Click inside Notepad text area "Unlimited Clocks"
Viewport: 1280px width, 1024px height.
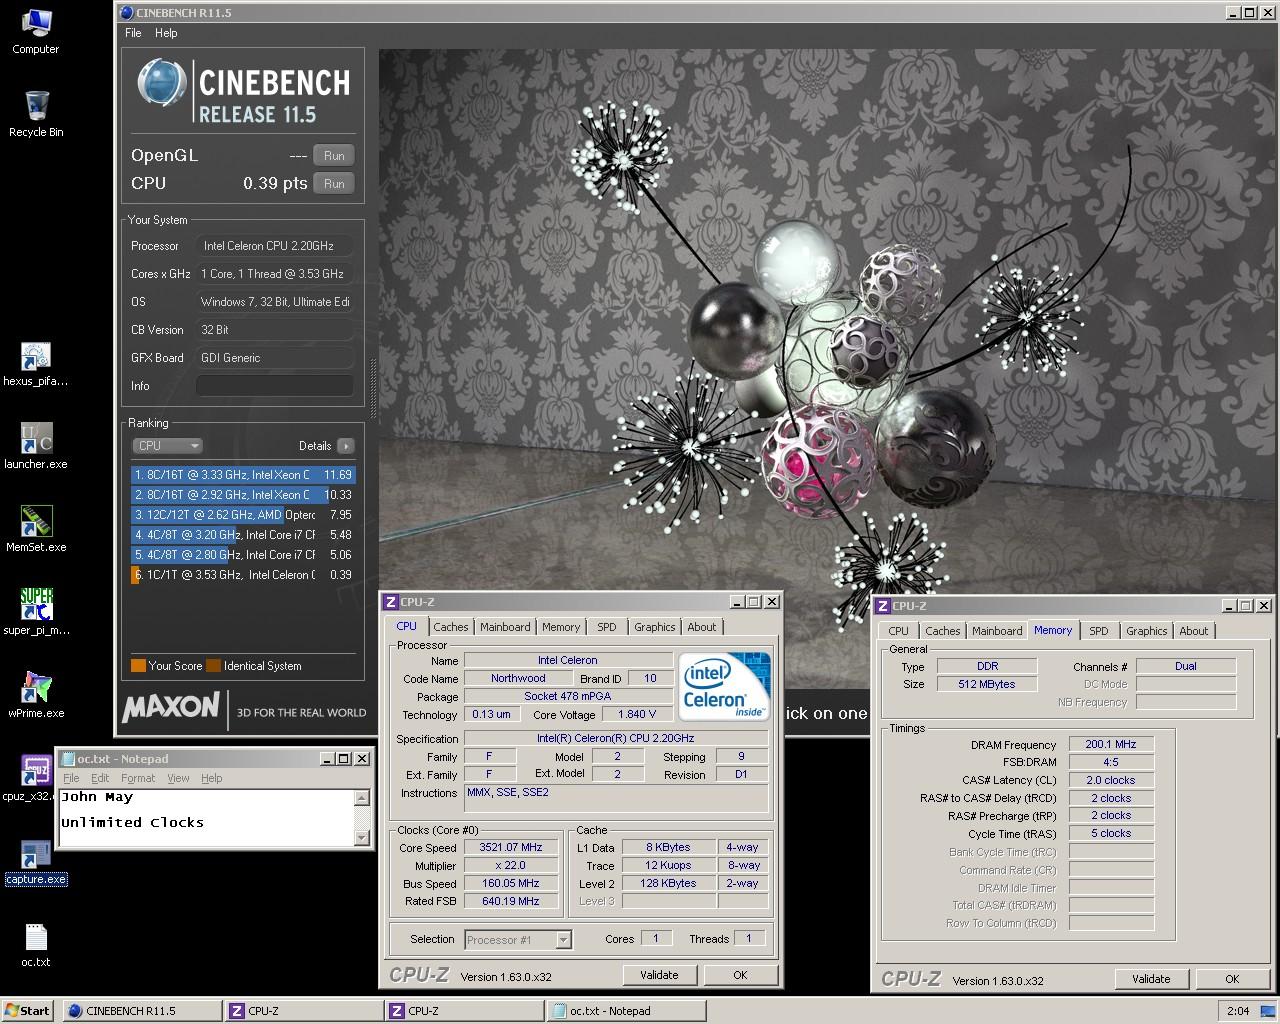coord(132,822)
